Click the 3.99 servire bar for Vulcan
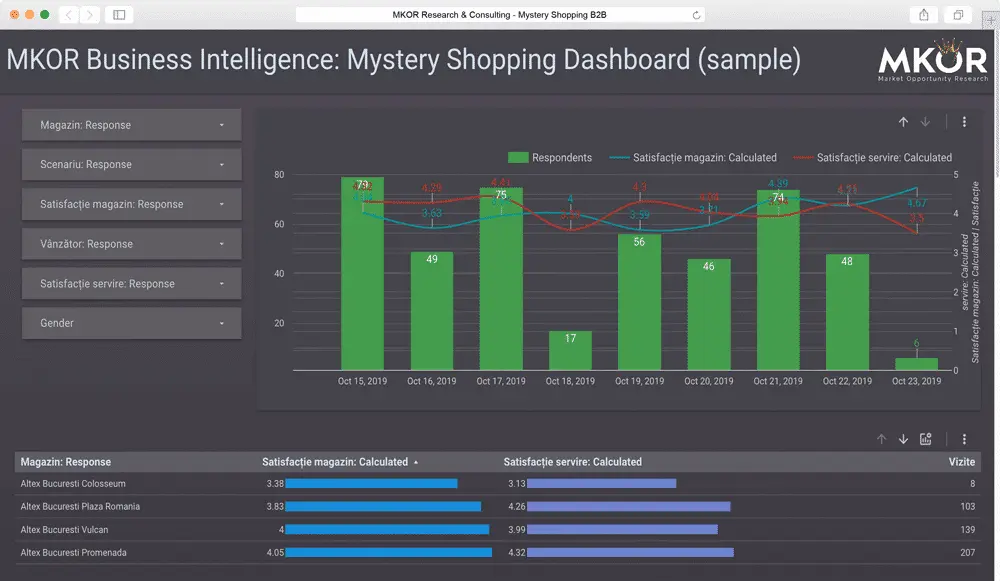Image resolution: width=1000 pixels, height=581 pixels. tap(622, 529)
